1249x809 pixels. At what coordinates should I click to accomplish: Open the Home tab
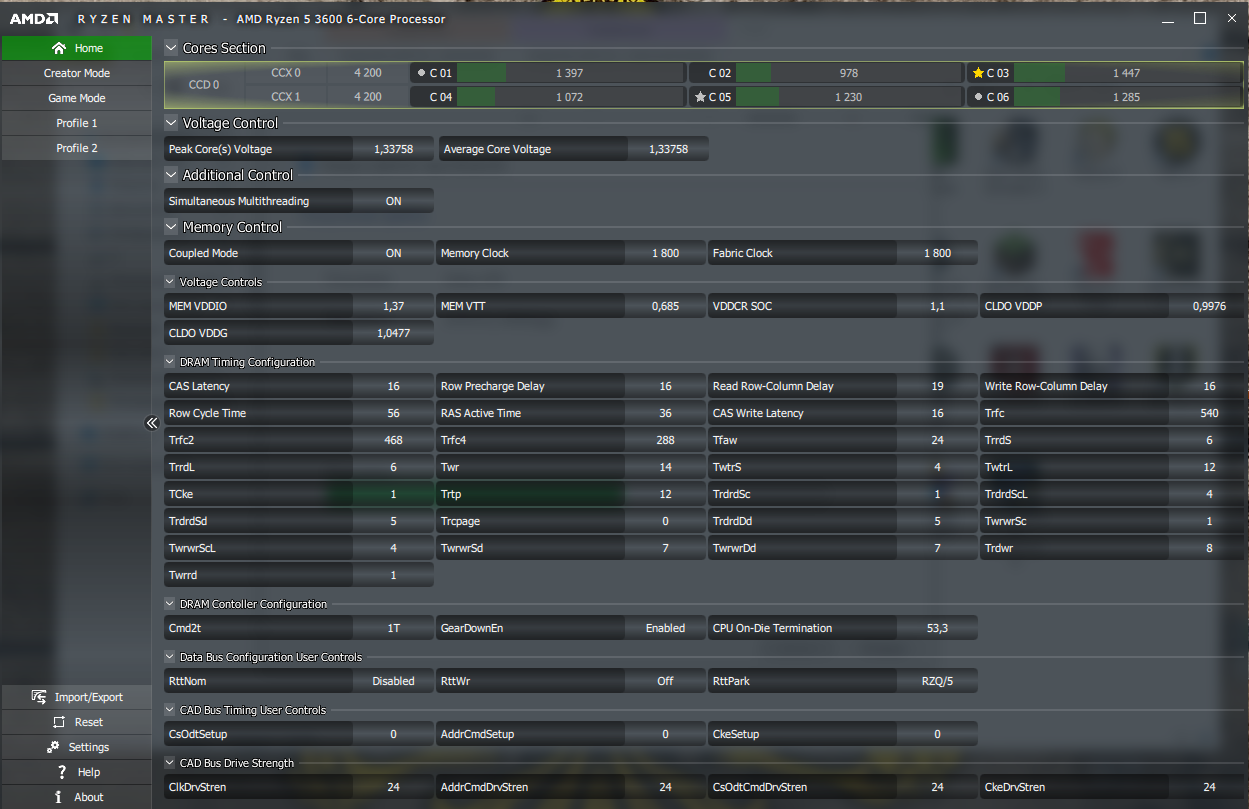77,48
